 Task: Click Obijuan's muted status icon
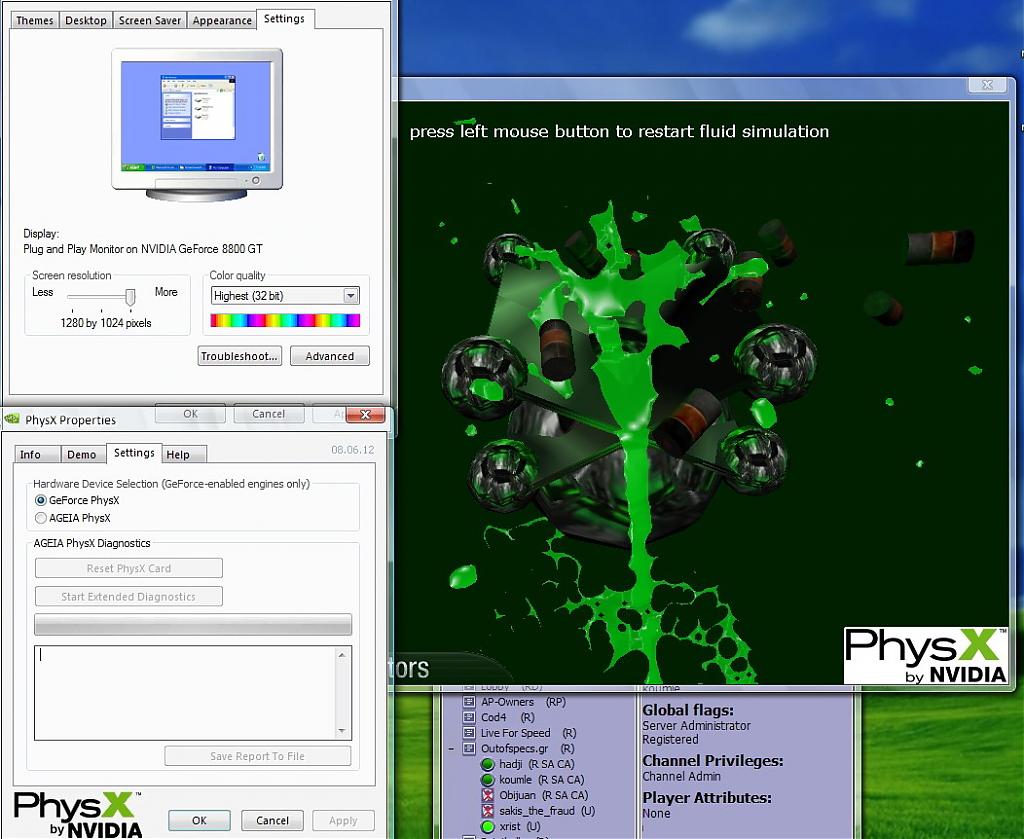tap(487, 795)
